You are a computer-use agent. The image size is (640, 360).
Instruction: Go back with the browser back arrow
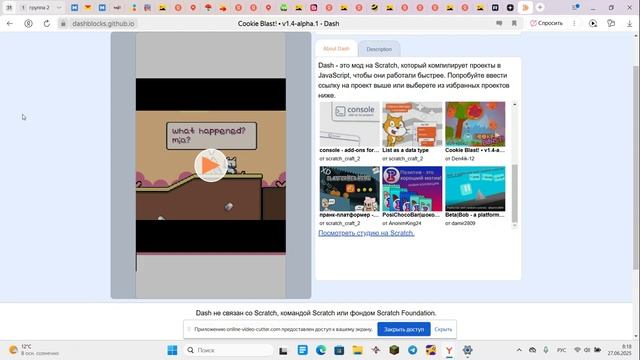(x=10, y=24)
